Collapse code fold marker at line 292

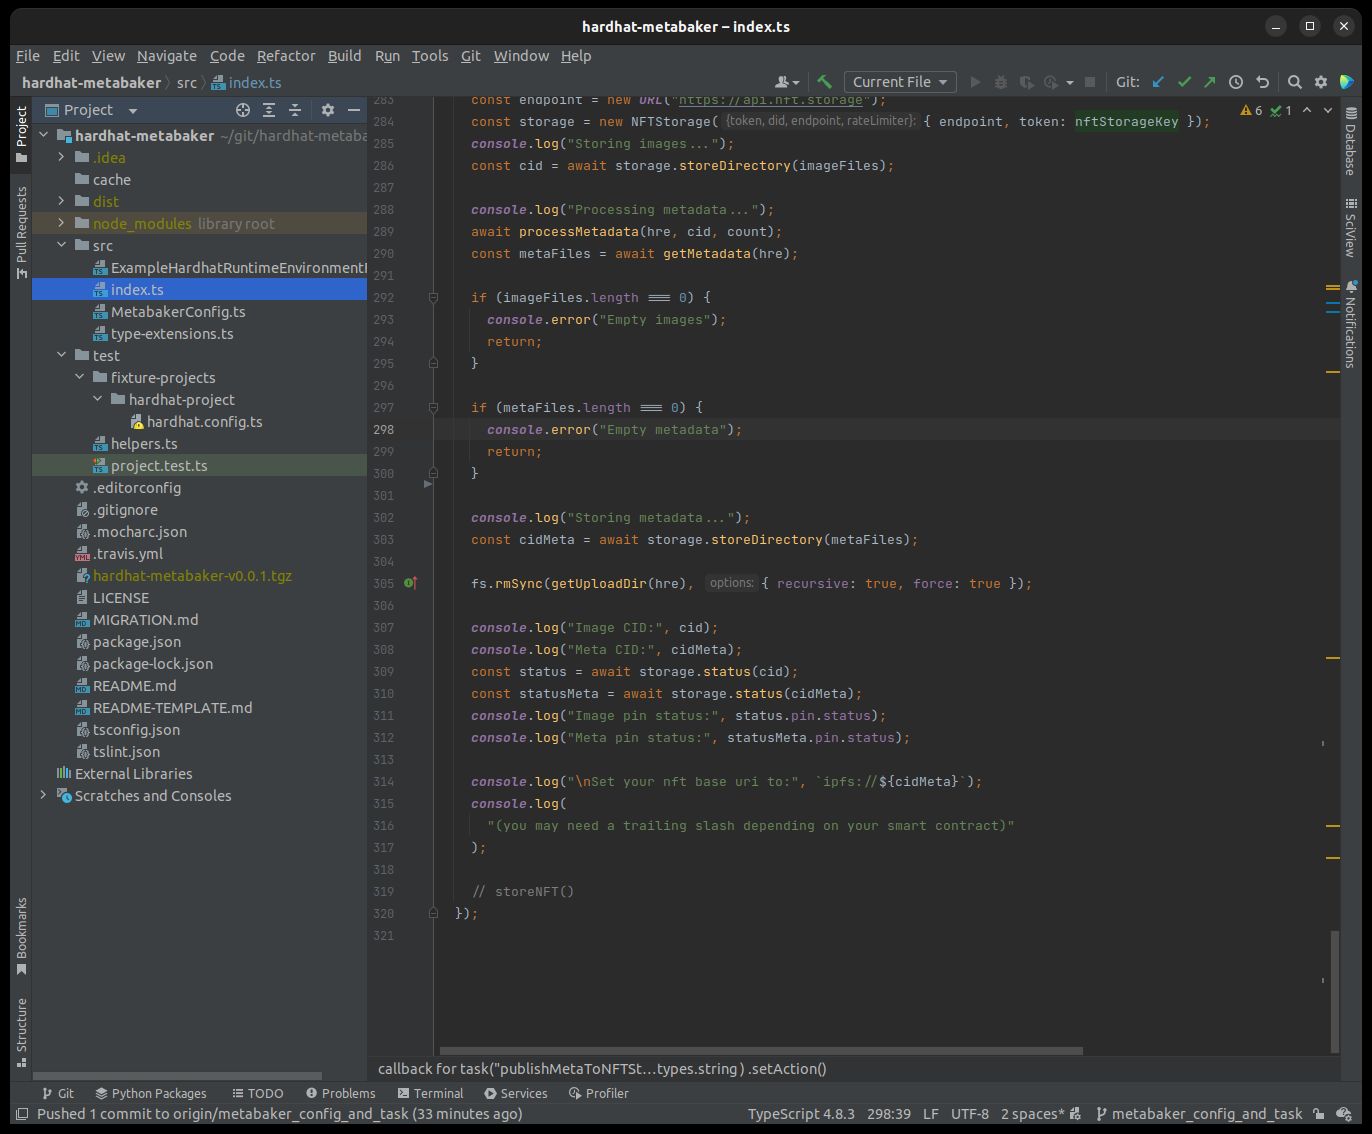(433, 297)
